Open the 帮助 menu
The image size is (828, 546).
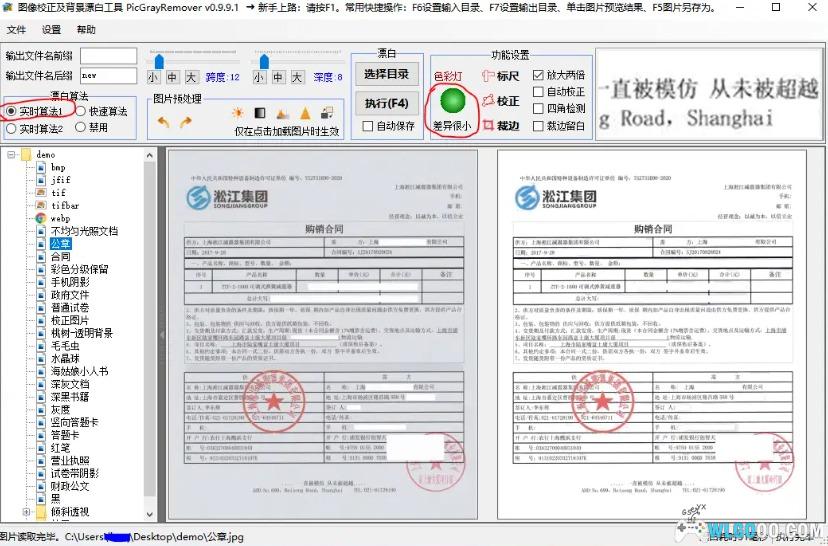pos(86,30)
